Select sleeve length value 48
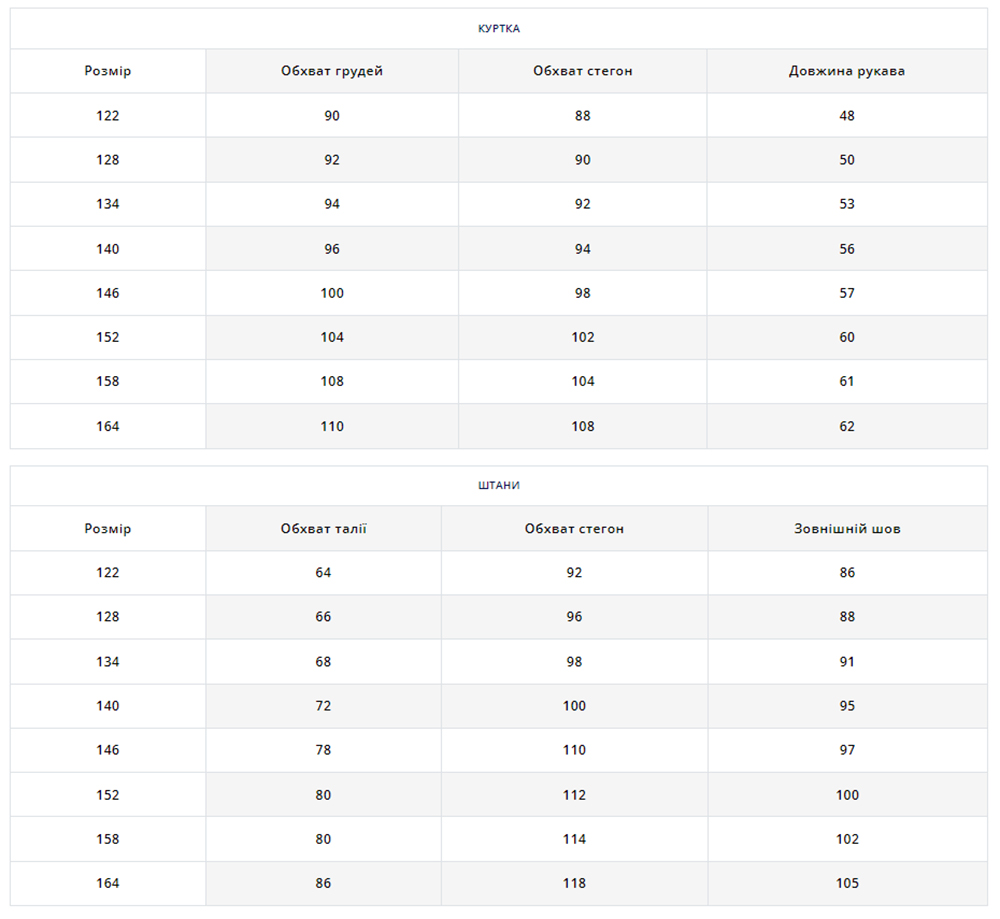The width and height of the screenshot is (1000, 919). click(847, 116)
